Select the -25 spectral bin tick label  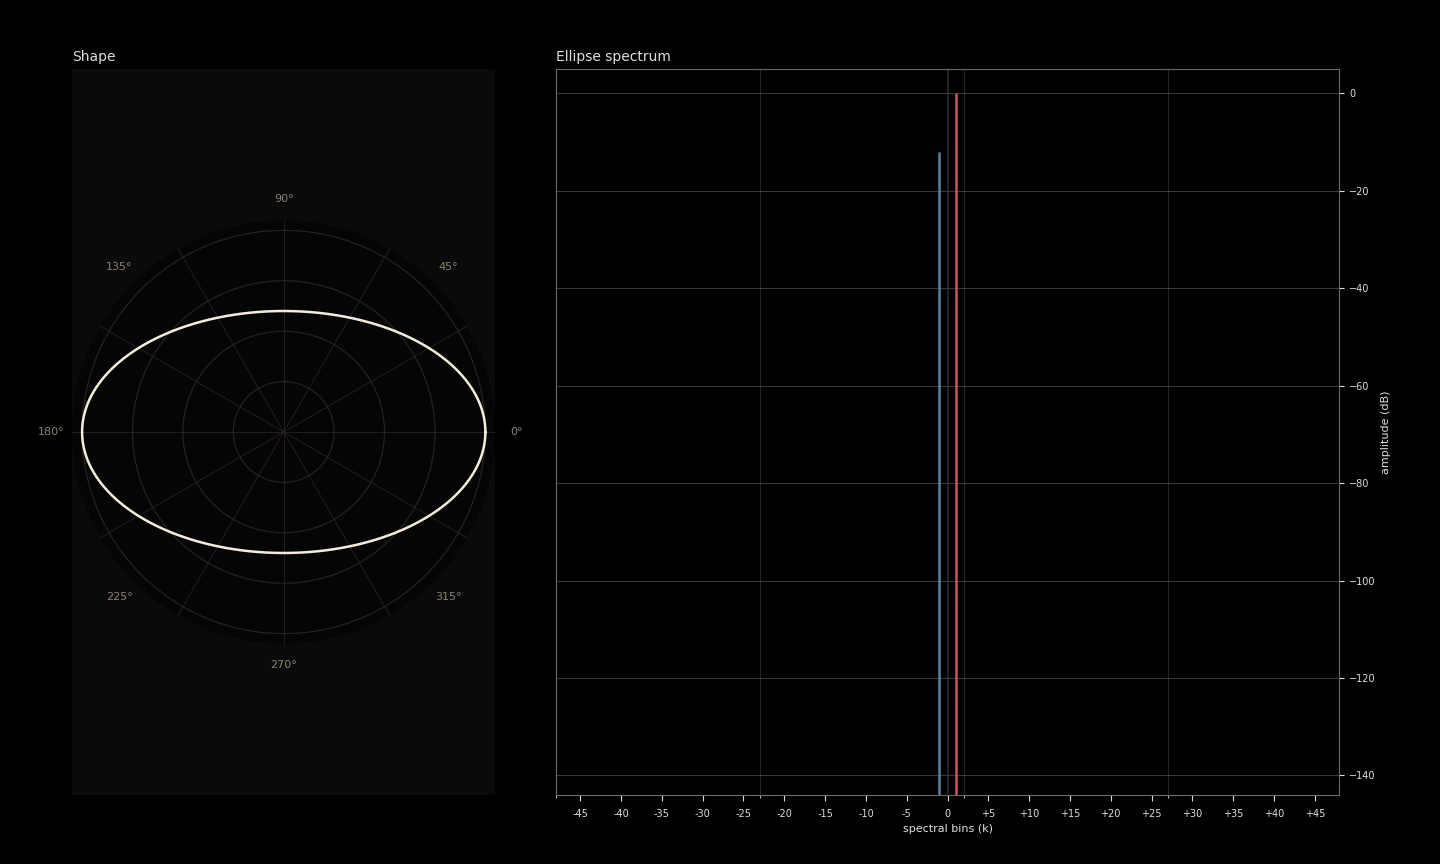point(743,814)
